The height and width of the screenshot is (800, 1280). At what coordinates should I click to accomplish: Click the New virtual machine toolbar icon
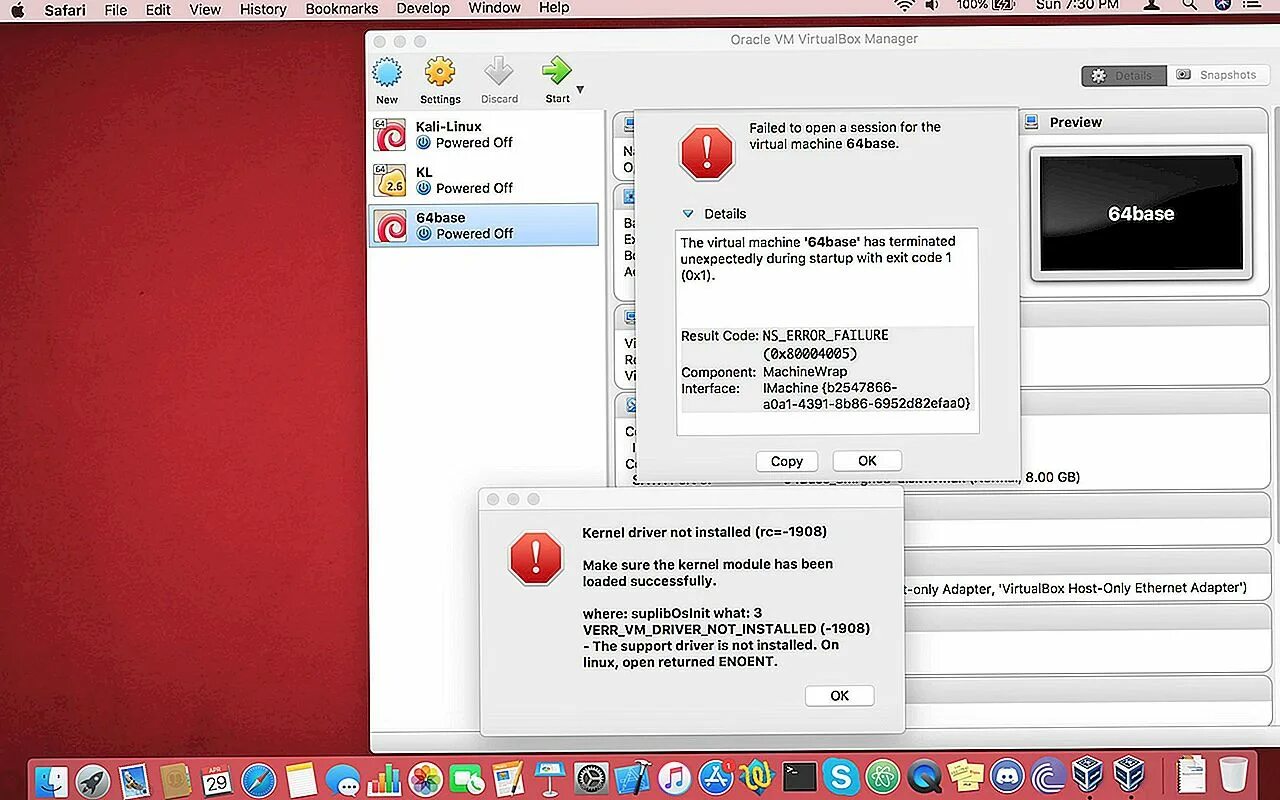coord(387,80)
